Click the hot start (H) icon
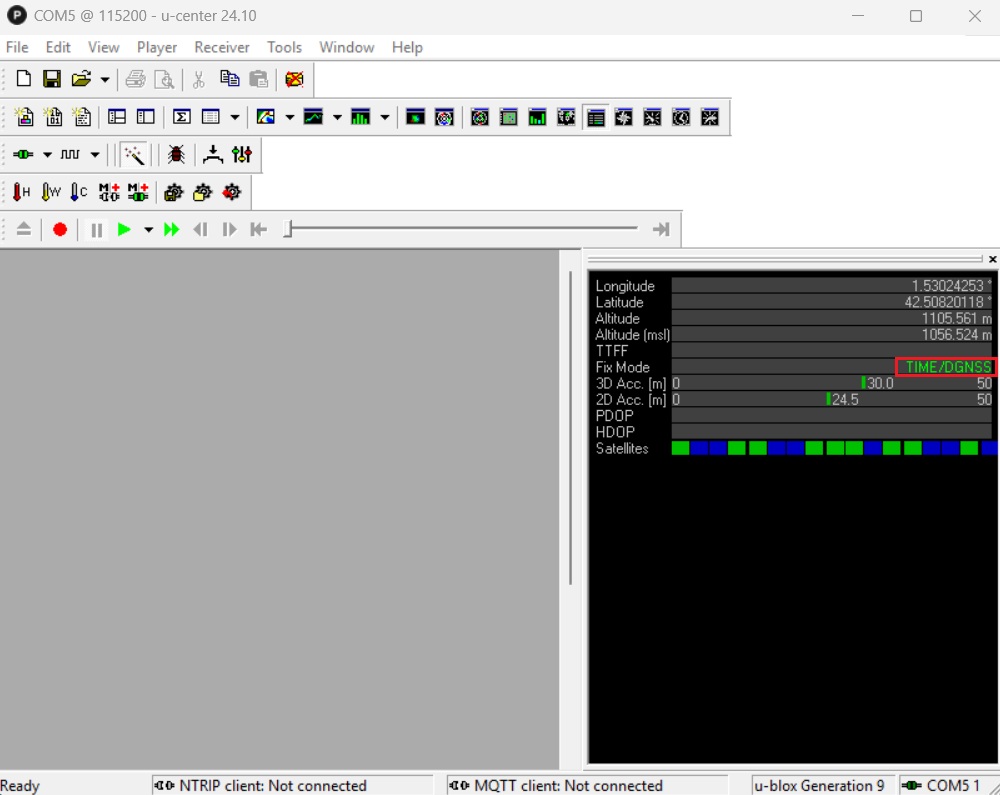 coord(21,192)
